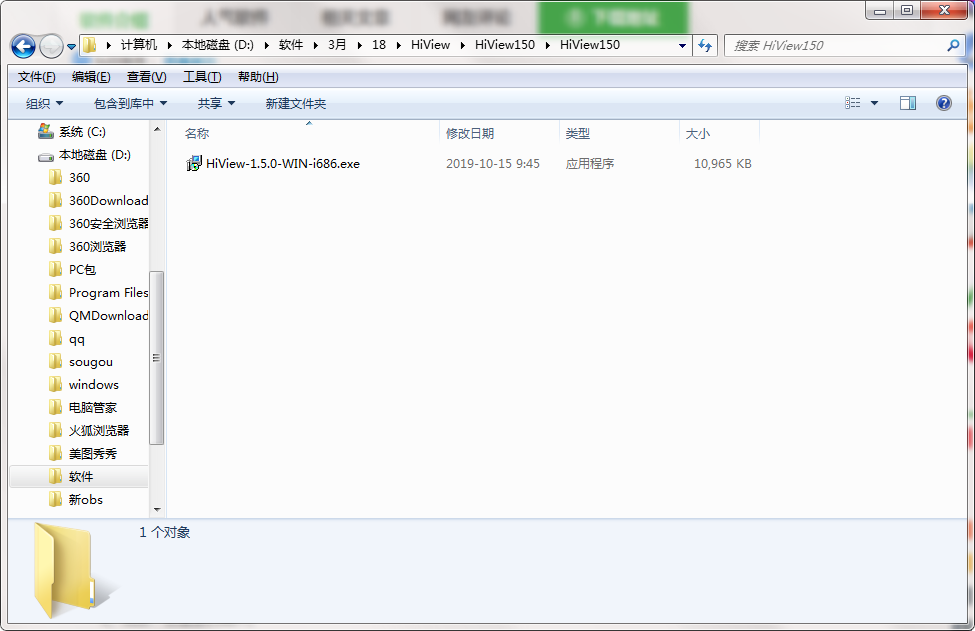Open the 360 folder in the tree
The height and width of the screenshot is (631, 975).
(79, 178)
